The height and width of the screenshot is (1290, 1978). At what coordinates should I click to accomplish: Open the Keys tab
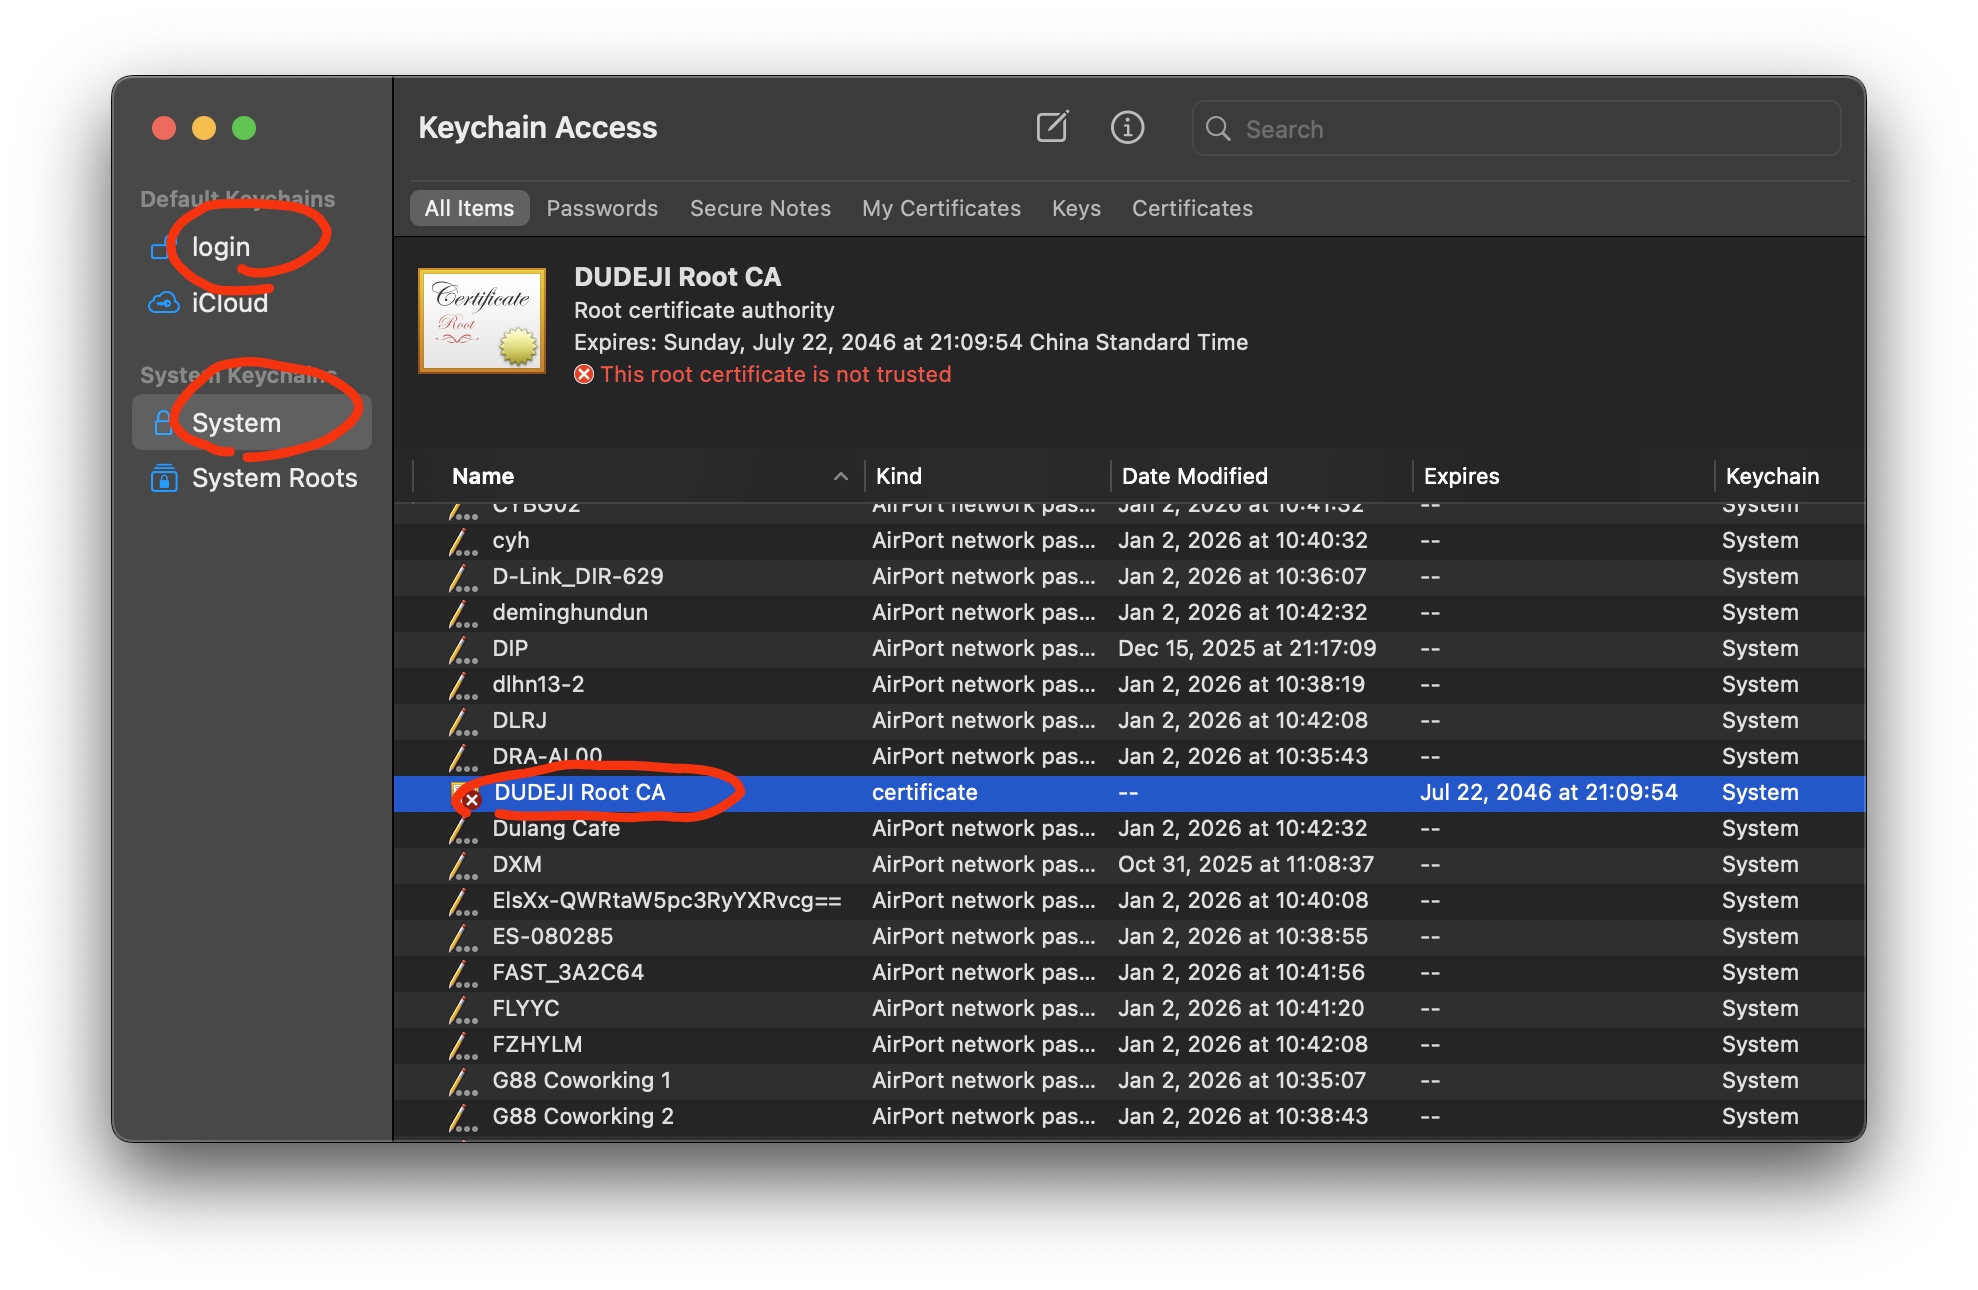point(1076,208)
